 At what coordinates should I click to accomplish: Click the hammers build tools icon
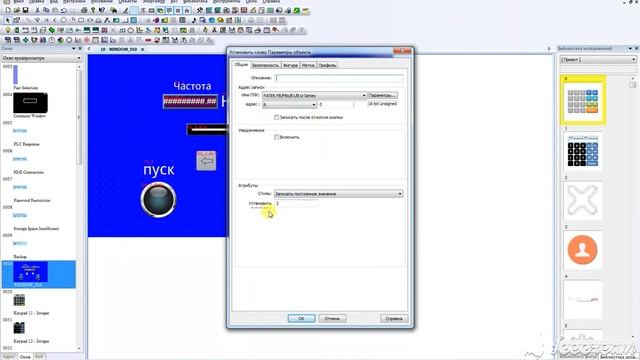[200, 10]
